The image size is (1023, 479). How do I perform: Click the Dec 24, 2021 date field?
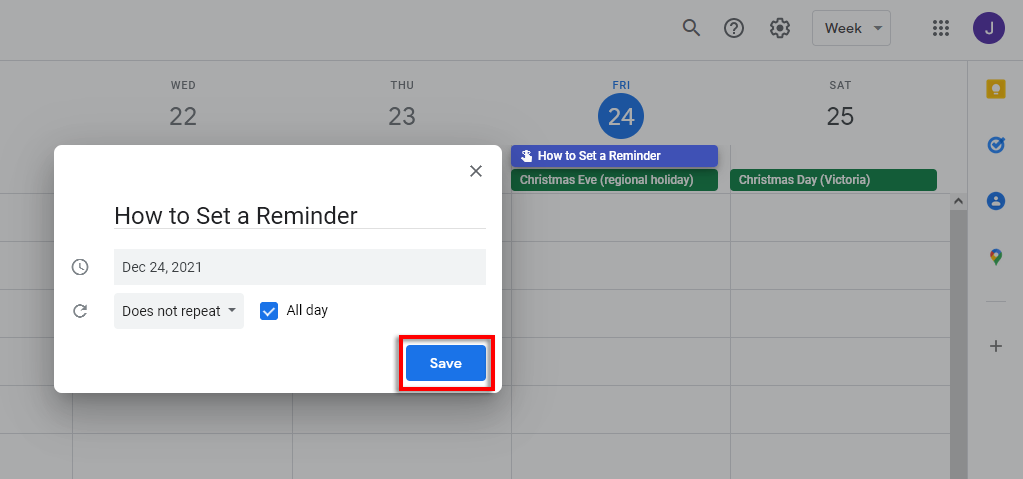pyautogui.click(x=299, y=267)
